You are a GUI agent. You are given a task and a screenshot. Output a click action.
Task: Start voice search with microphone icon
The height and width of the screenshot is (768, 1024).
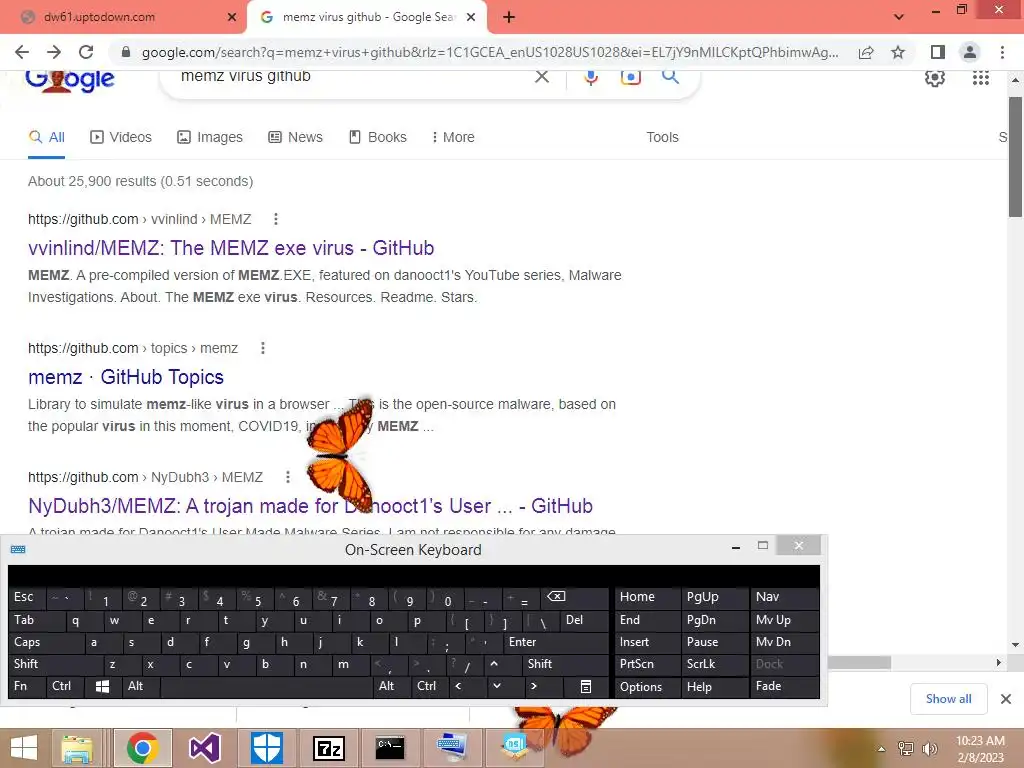pos(590,77)
